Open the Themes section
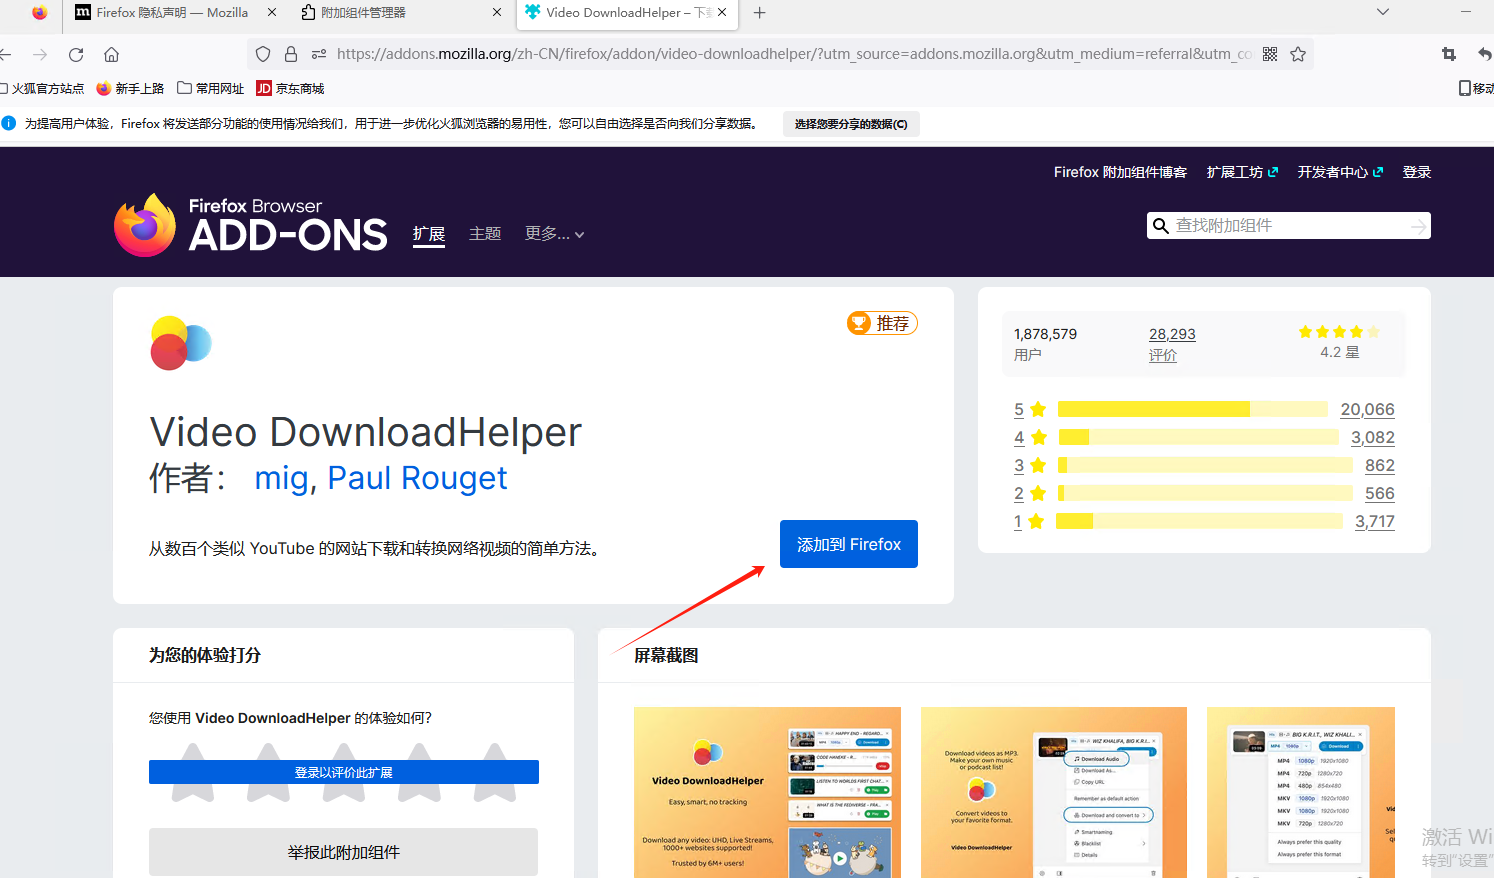1494x878 pixels. (x=485, y=234)
